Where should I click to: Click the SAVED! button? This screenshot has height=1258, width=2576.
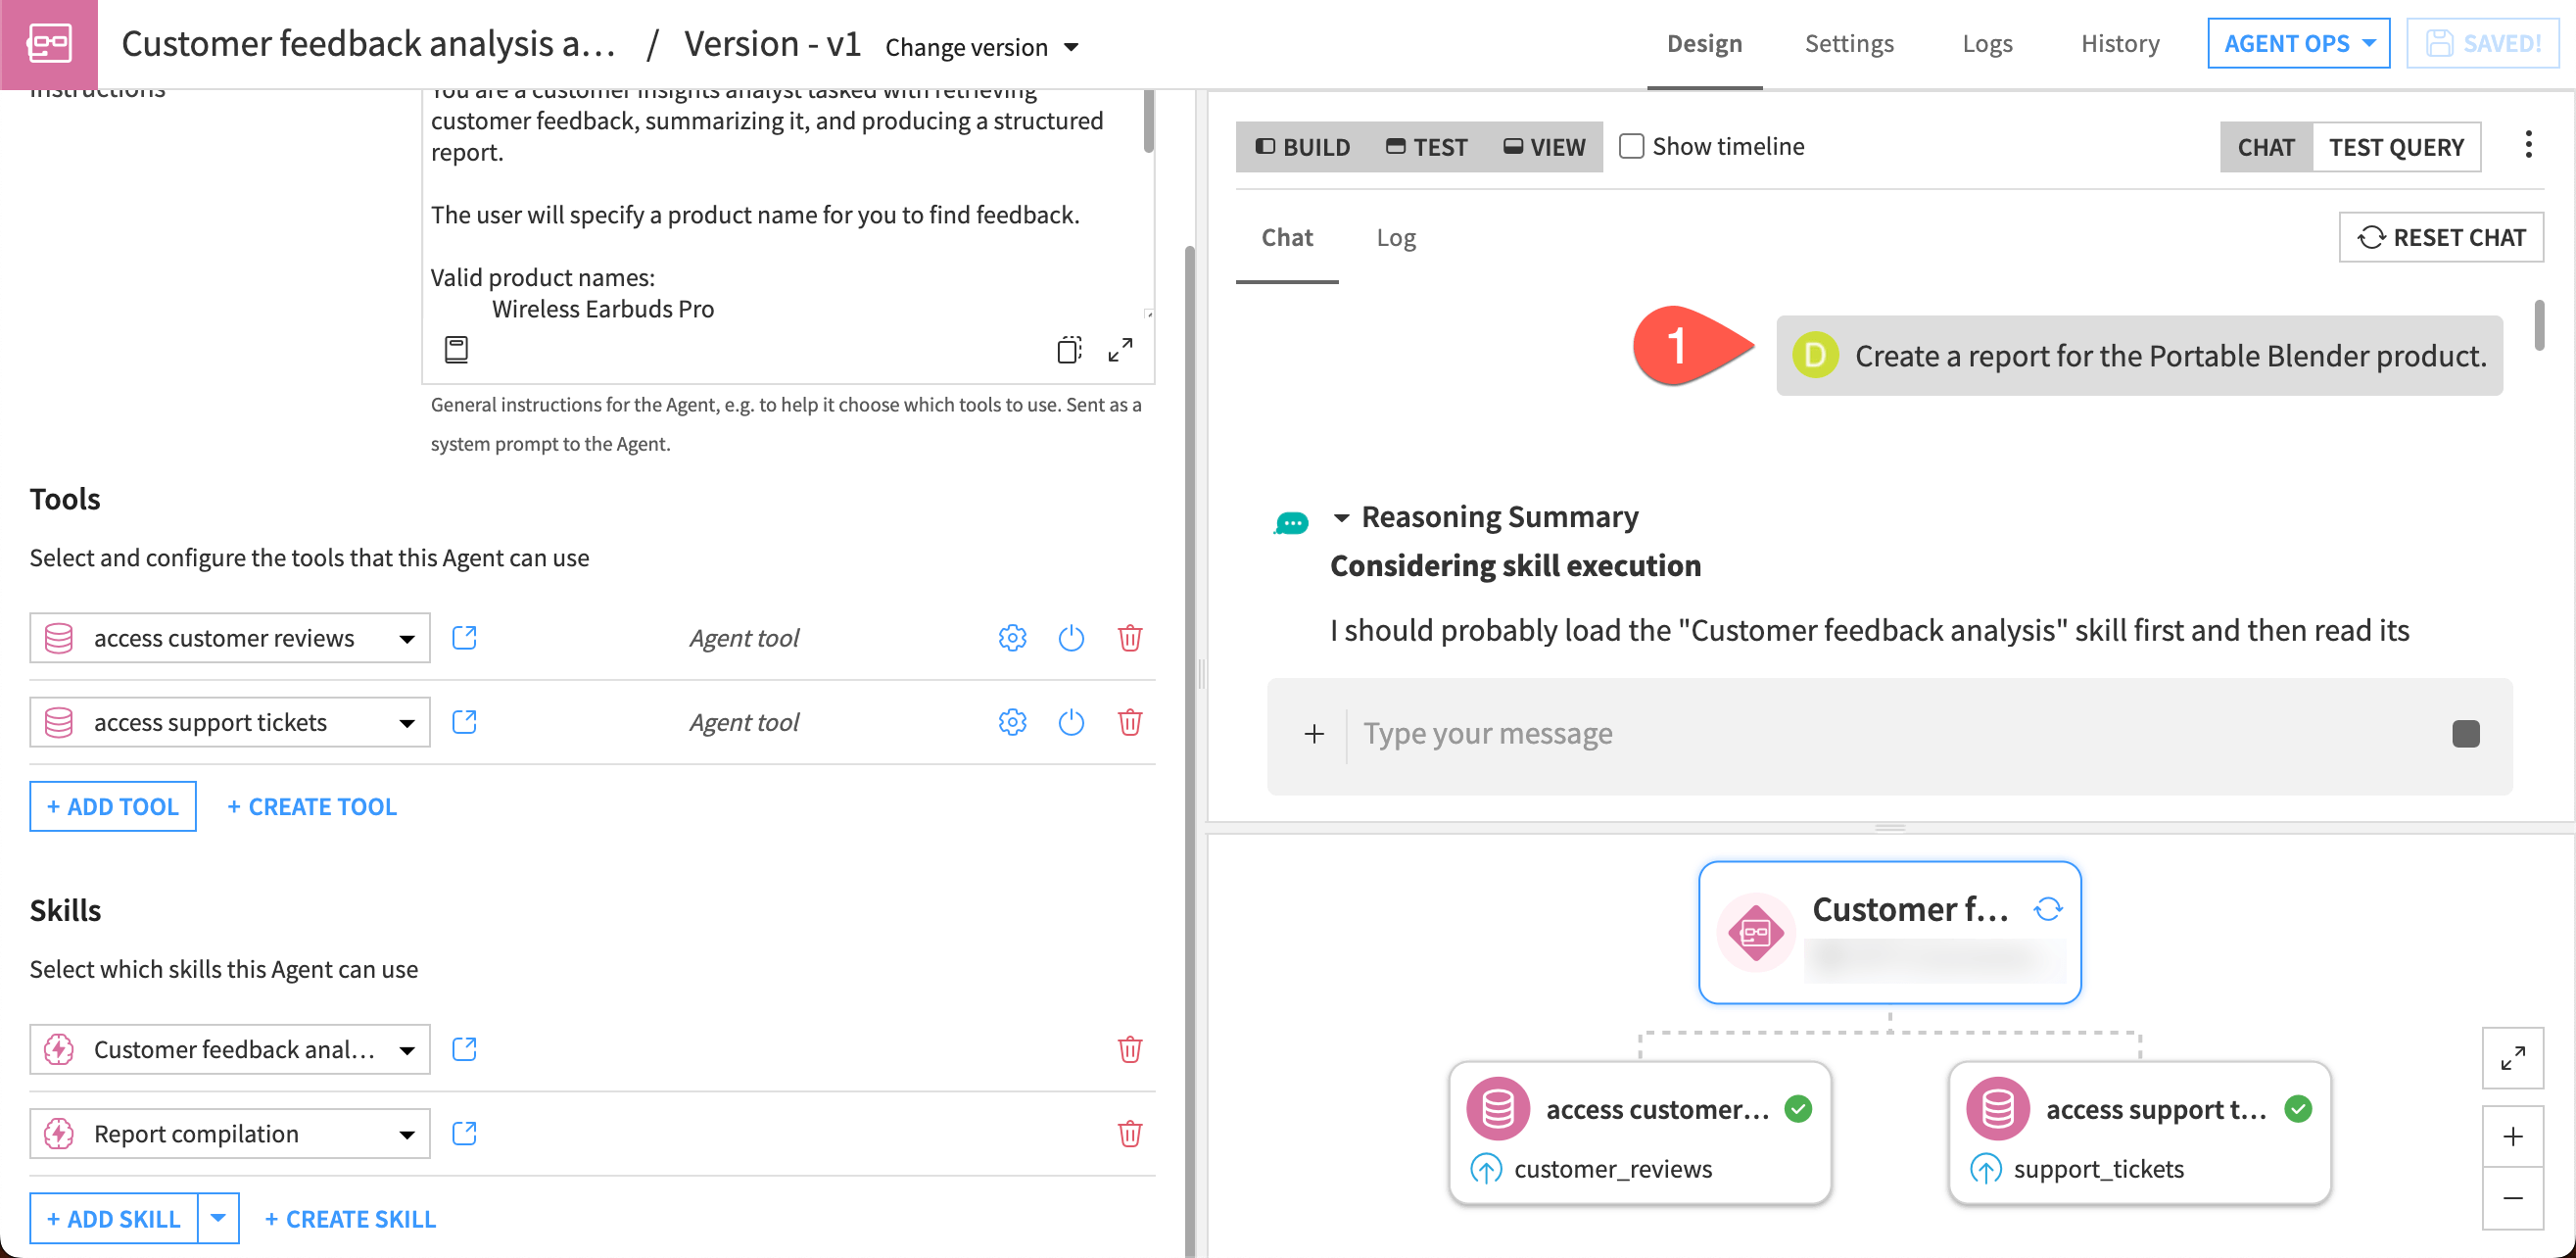[2483, 43]
